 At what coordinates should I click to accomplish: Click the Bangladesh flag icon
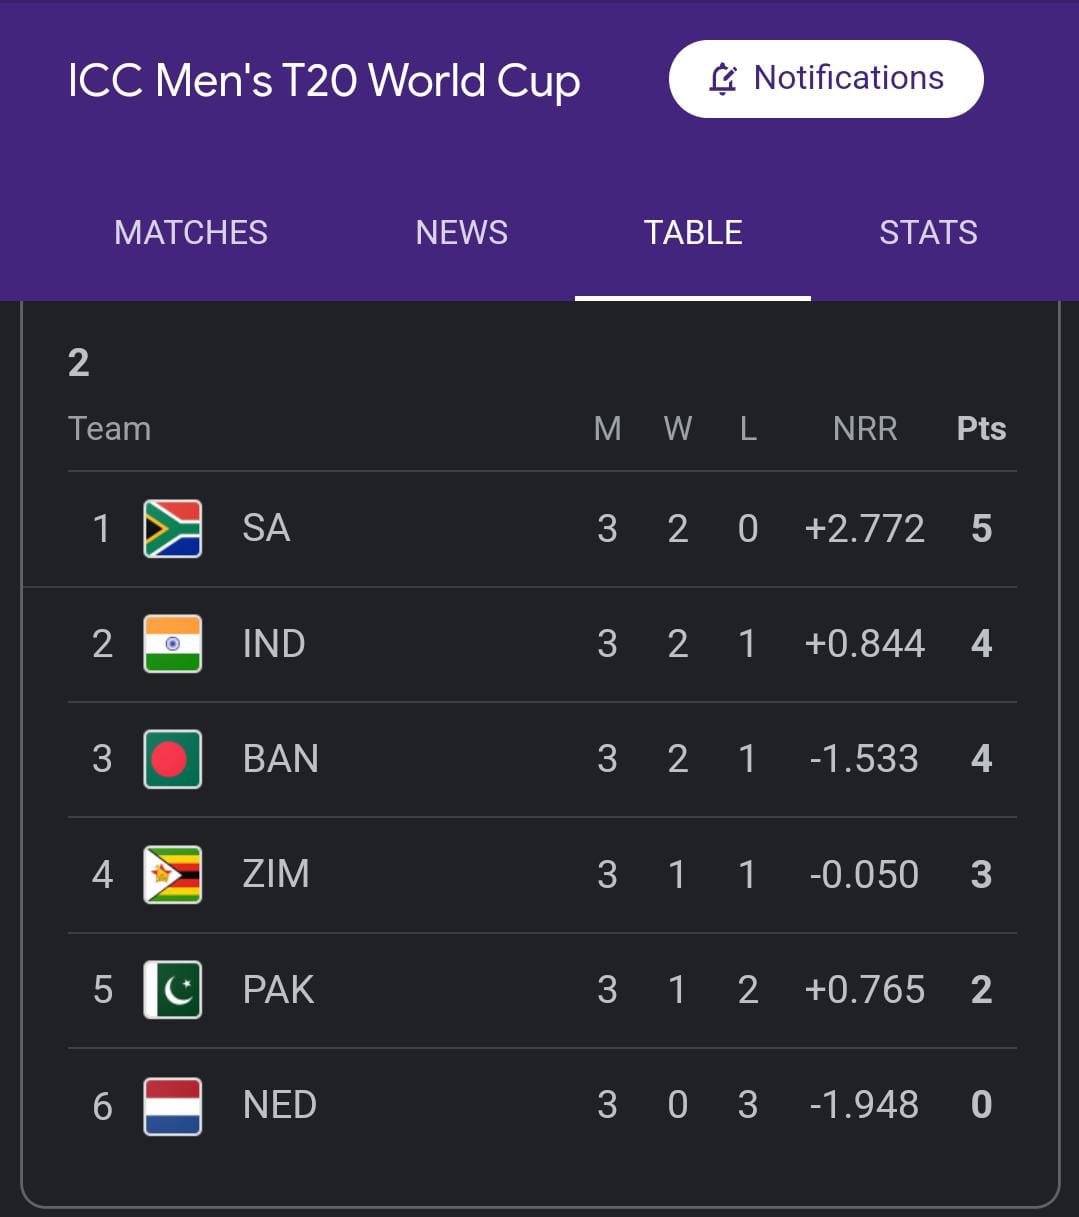[x=172, y=759]
